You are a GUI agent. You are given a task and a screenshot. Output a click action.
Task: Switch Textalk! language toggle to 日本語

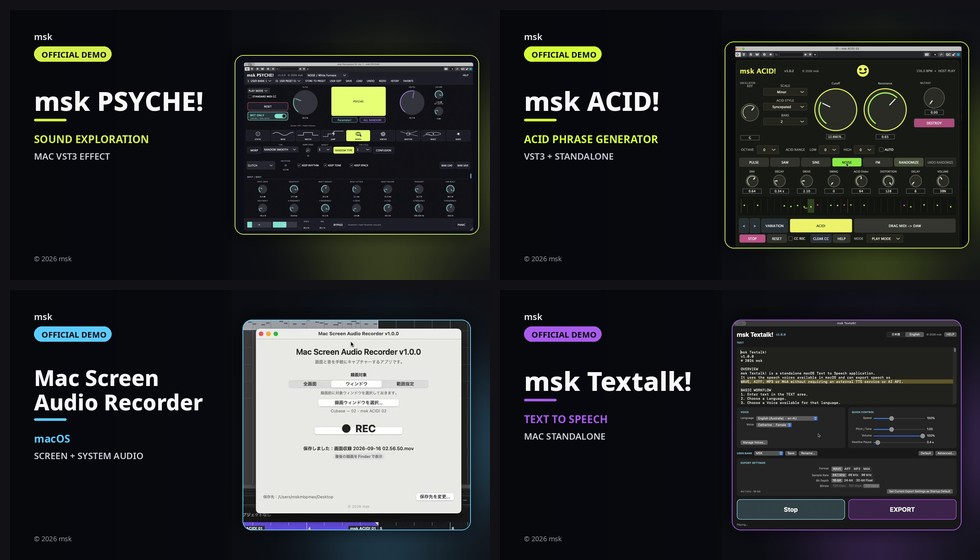coord(896,334)
